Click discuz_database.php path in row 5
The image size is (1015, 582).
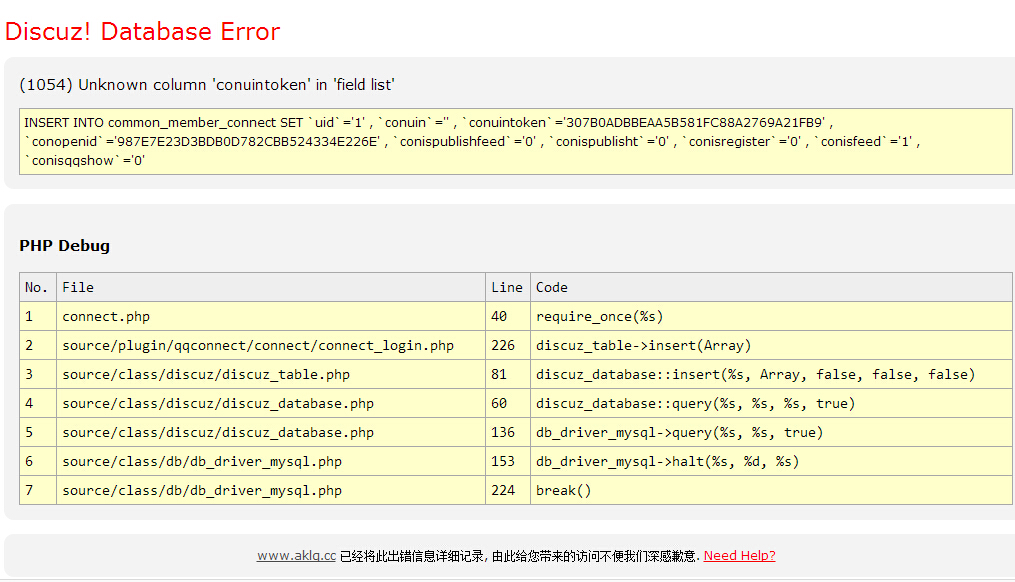tap(271, 432)
